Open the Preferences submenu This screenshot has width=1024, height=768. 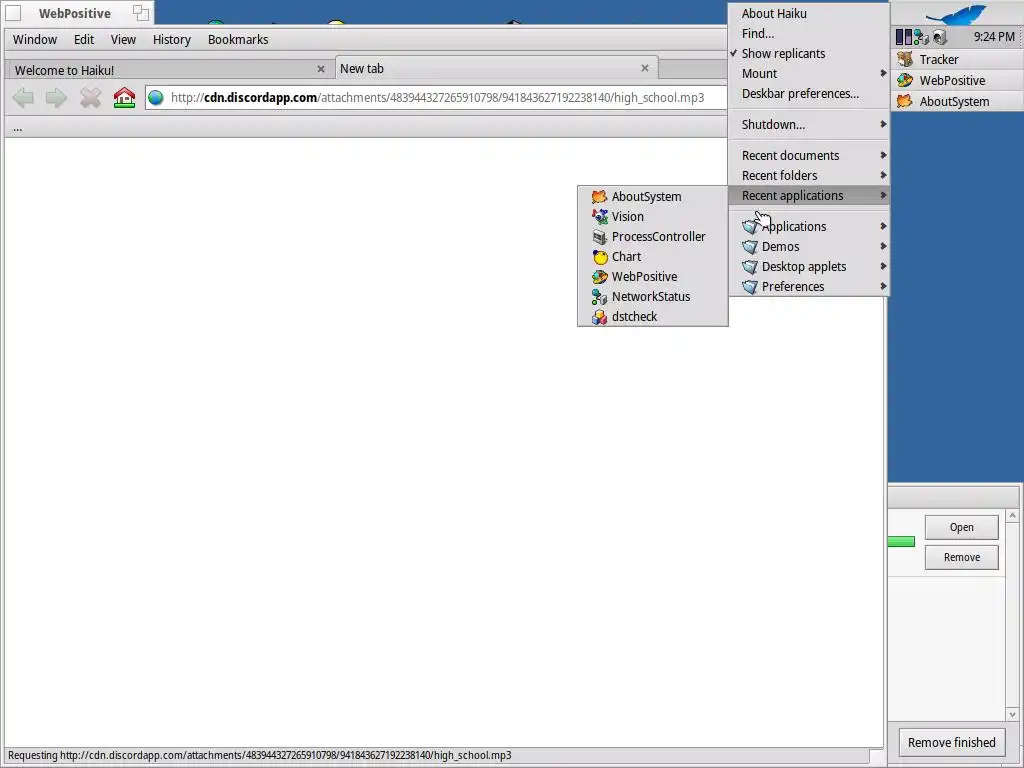[x=808, y=287]
